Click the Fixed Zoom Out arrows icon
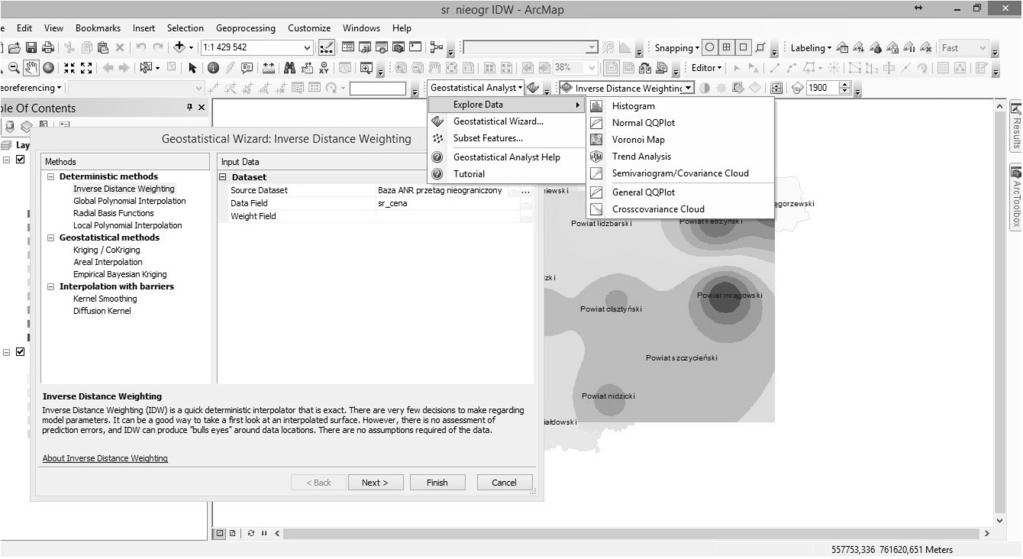Viewport: 1023px width, 559px height. coord(86,68)
